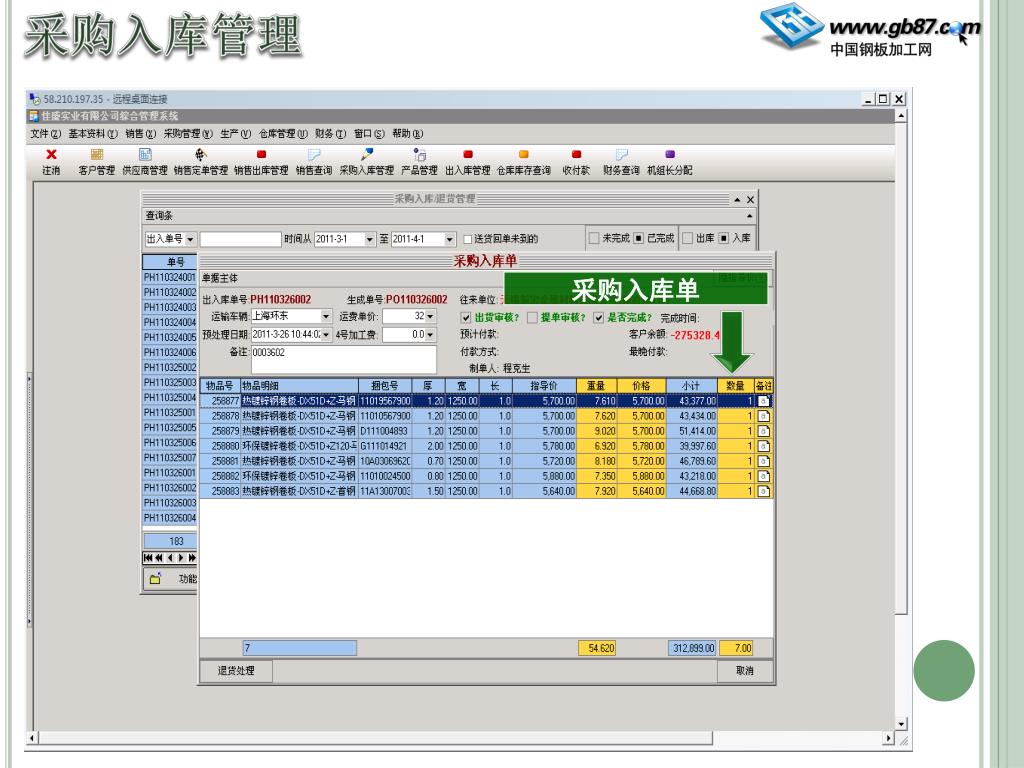
Task: Open the 基本资料 menu
Action: tap(93, 134)
